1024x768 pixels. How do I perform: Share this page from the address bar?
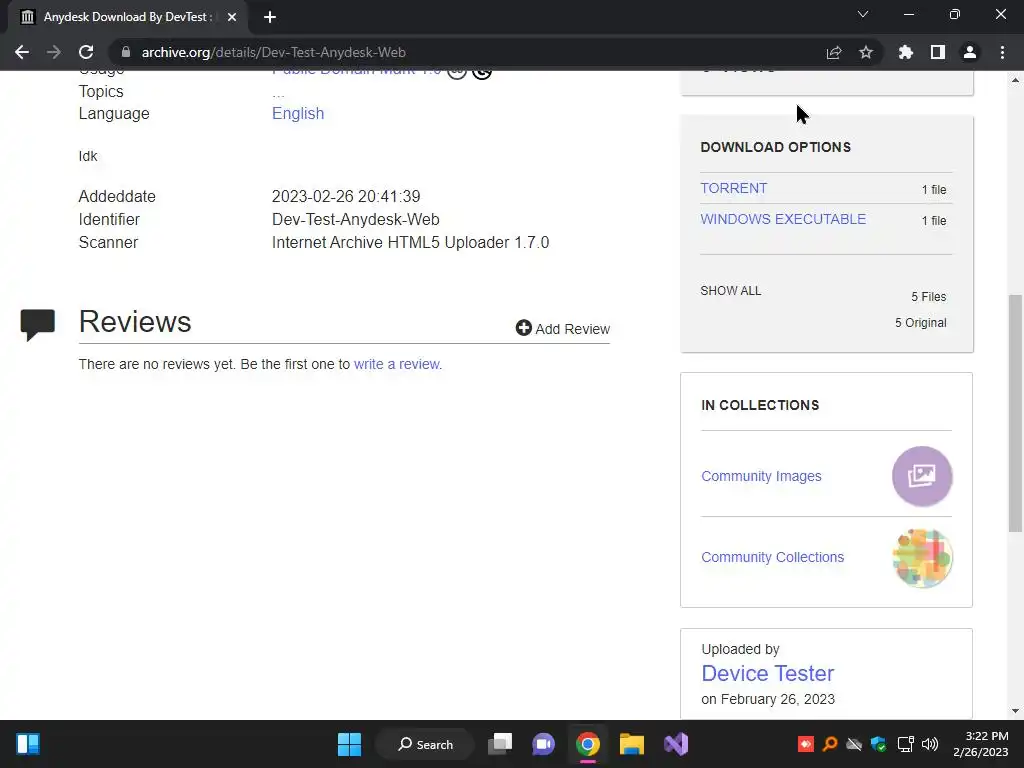tap(834, 52)
